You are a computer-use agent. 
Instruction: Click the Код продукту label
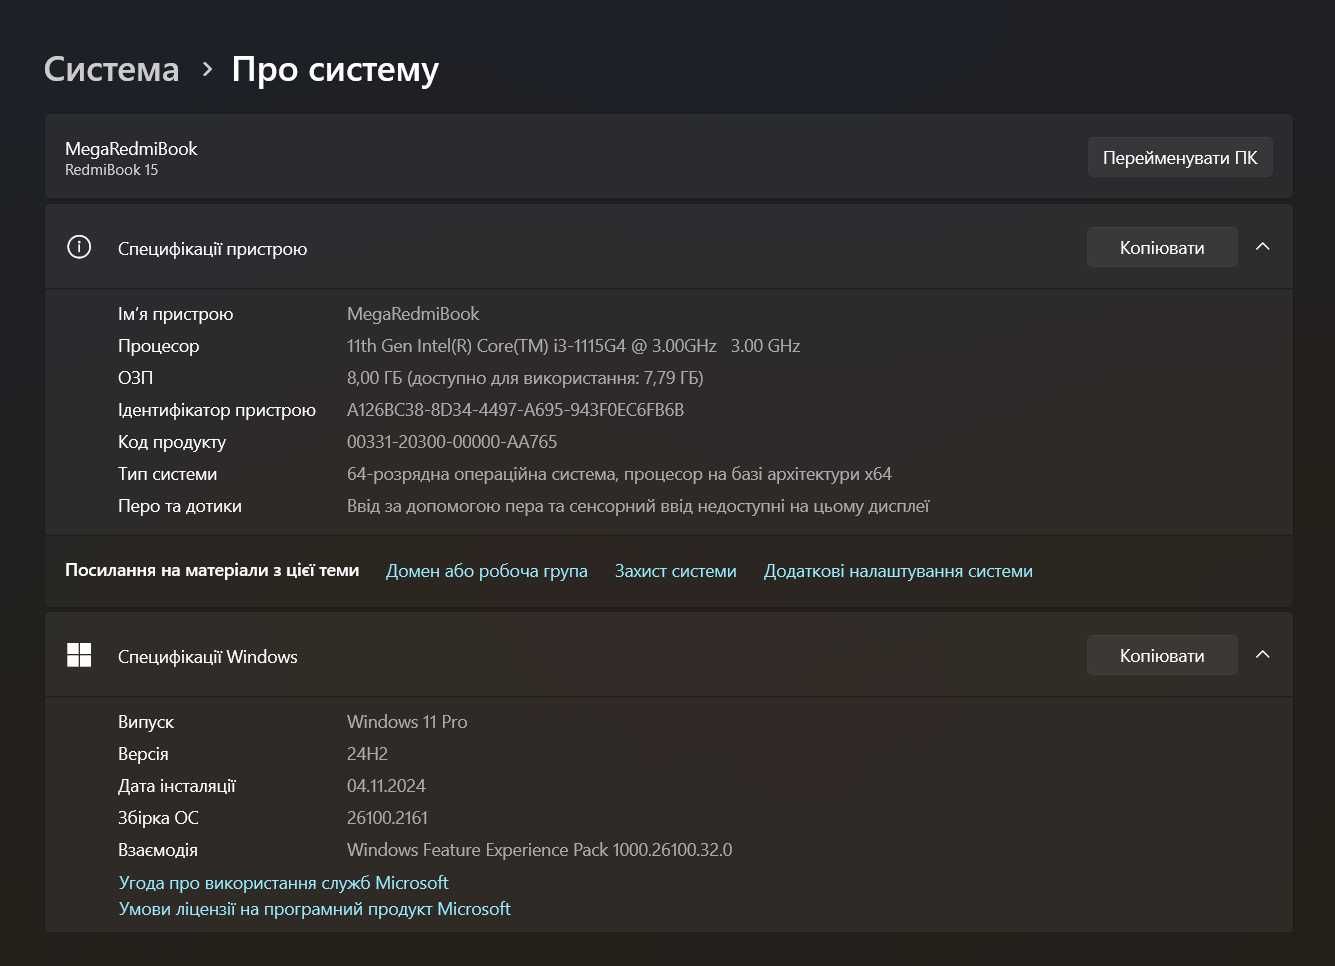point(172,442)
